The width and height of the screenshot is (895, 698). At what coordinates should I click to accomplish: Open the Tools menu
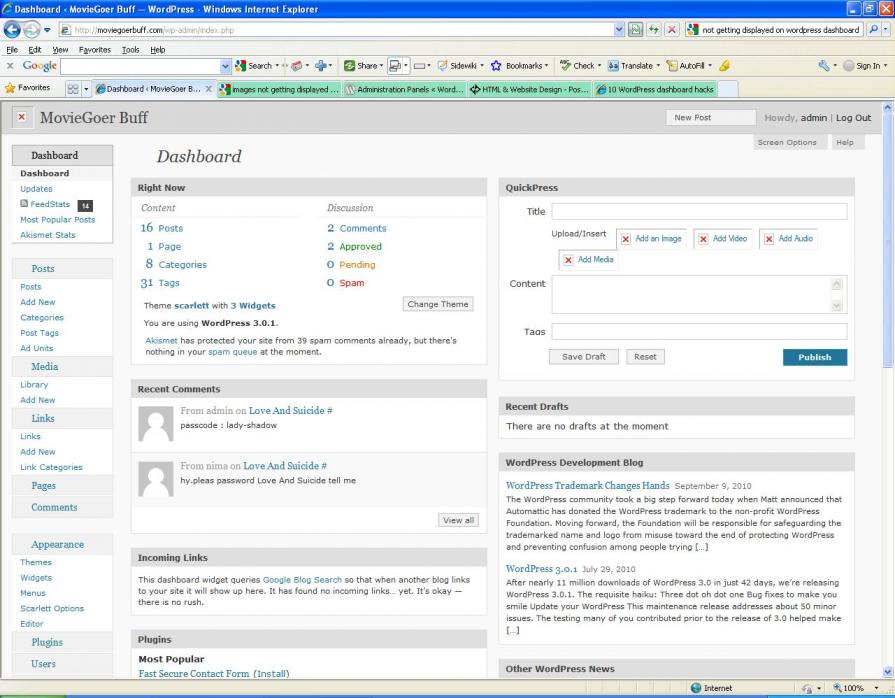[130, 50]
